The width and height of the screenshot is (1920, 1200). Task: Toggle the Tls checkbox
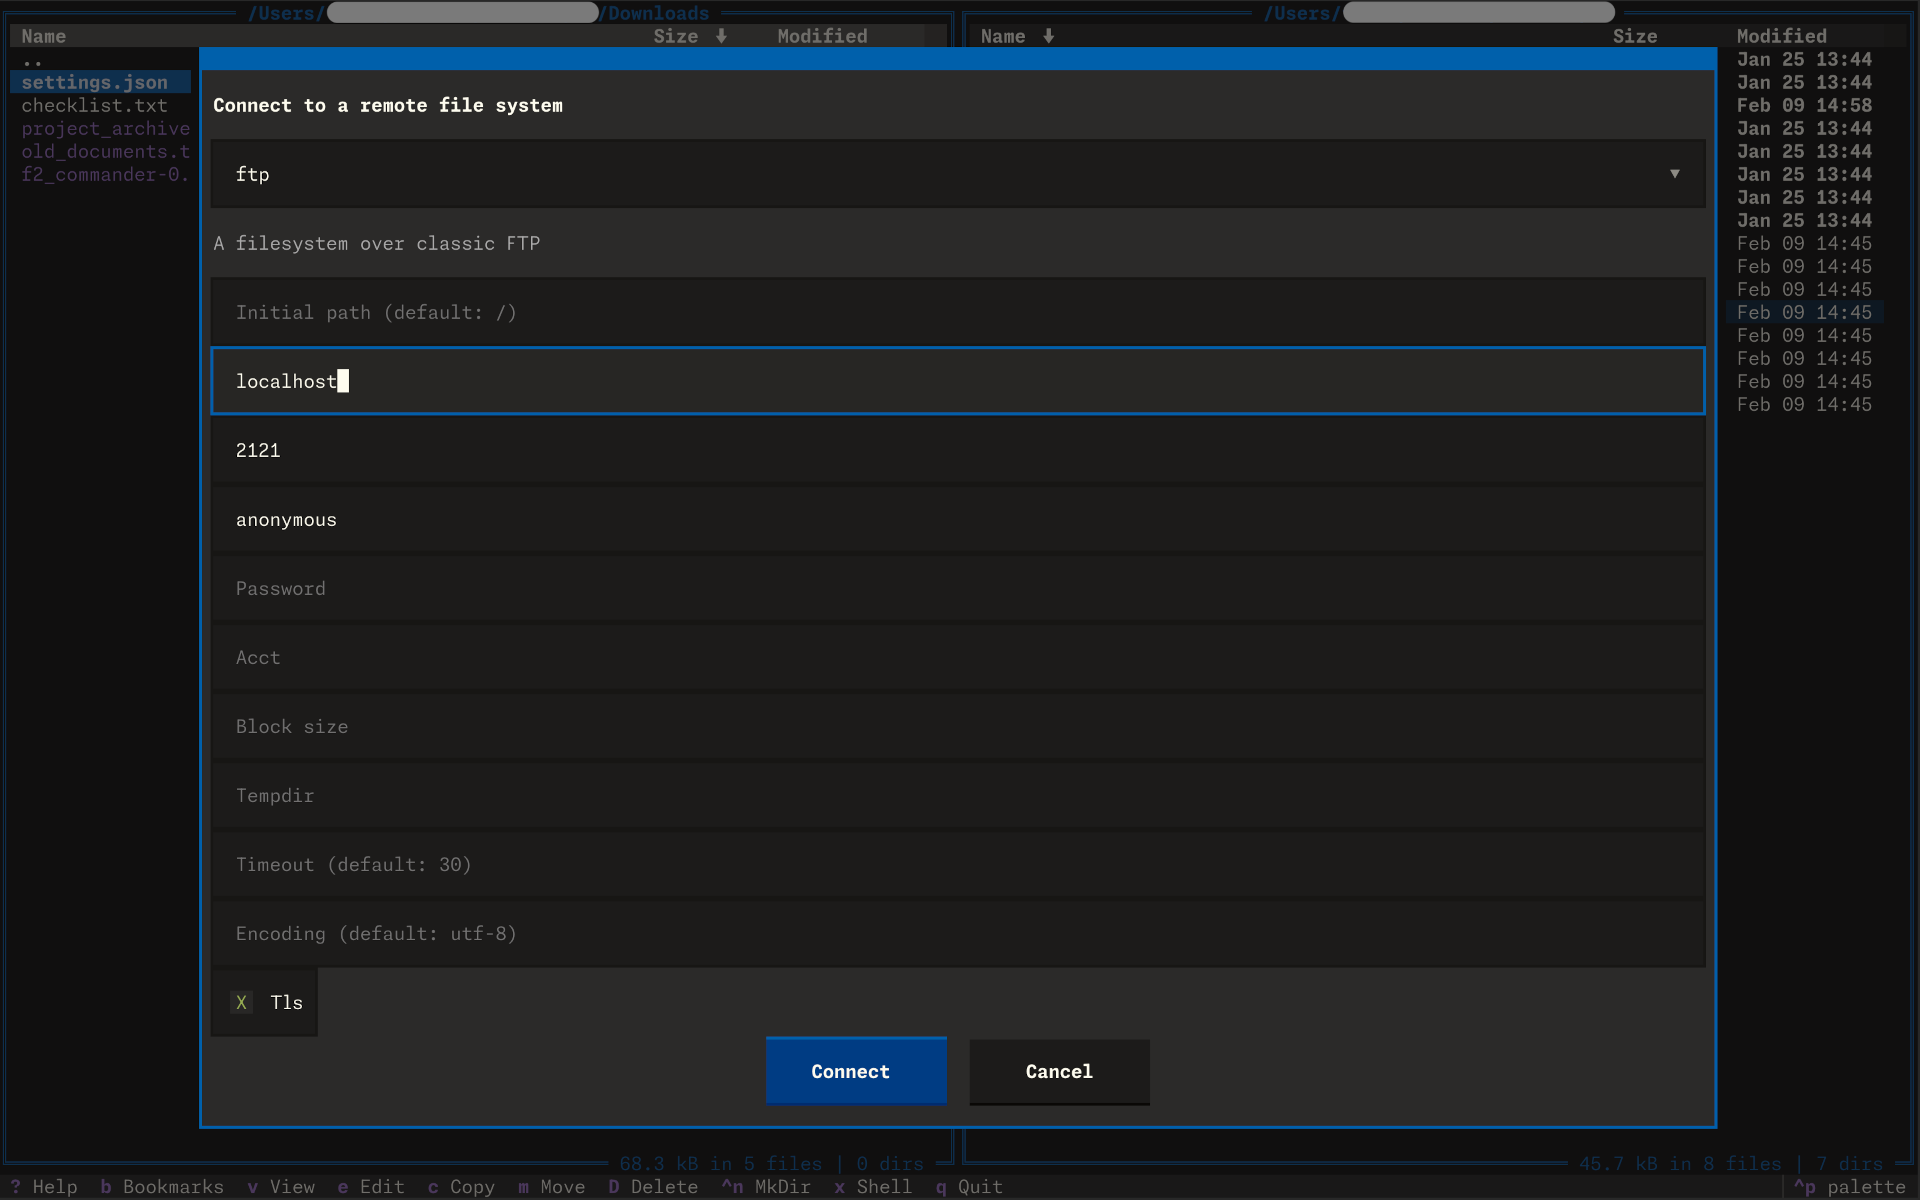point(265,1002)
